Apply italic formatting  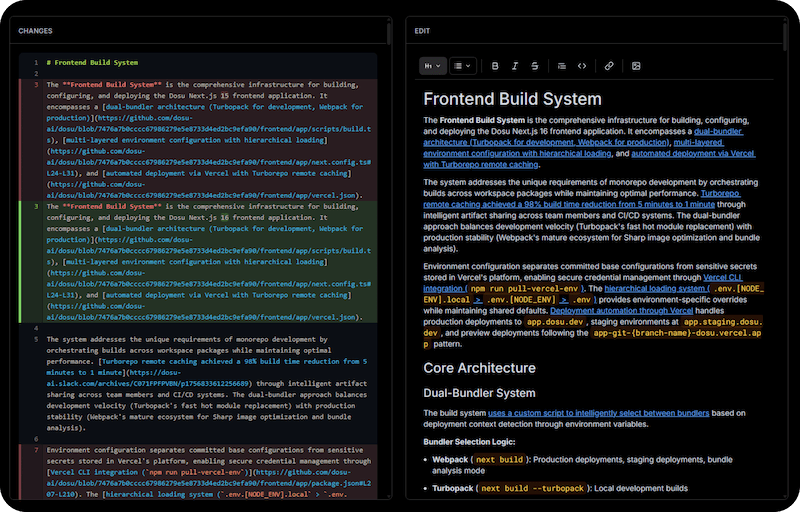click(515, 66)
